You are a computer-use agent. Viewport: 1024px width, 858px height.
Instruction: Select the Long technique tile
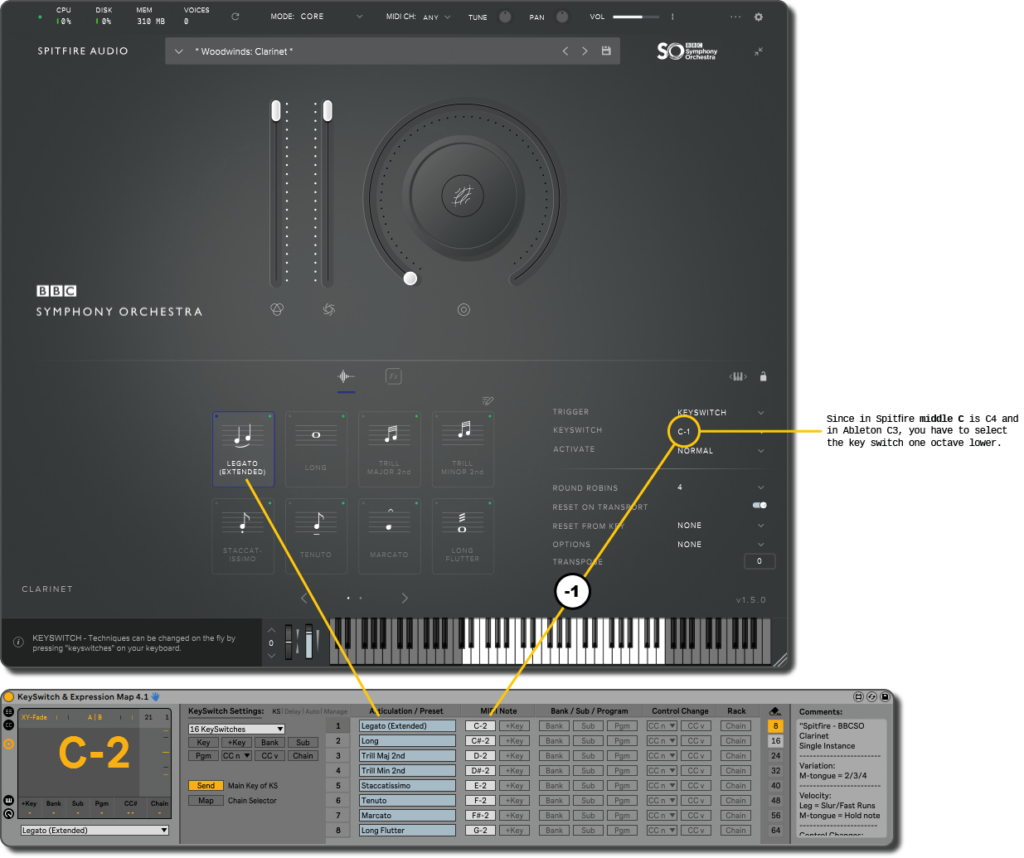pos(315,449)
